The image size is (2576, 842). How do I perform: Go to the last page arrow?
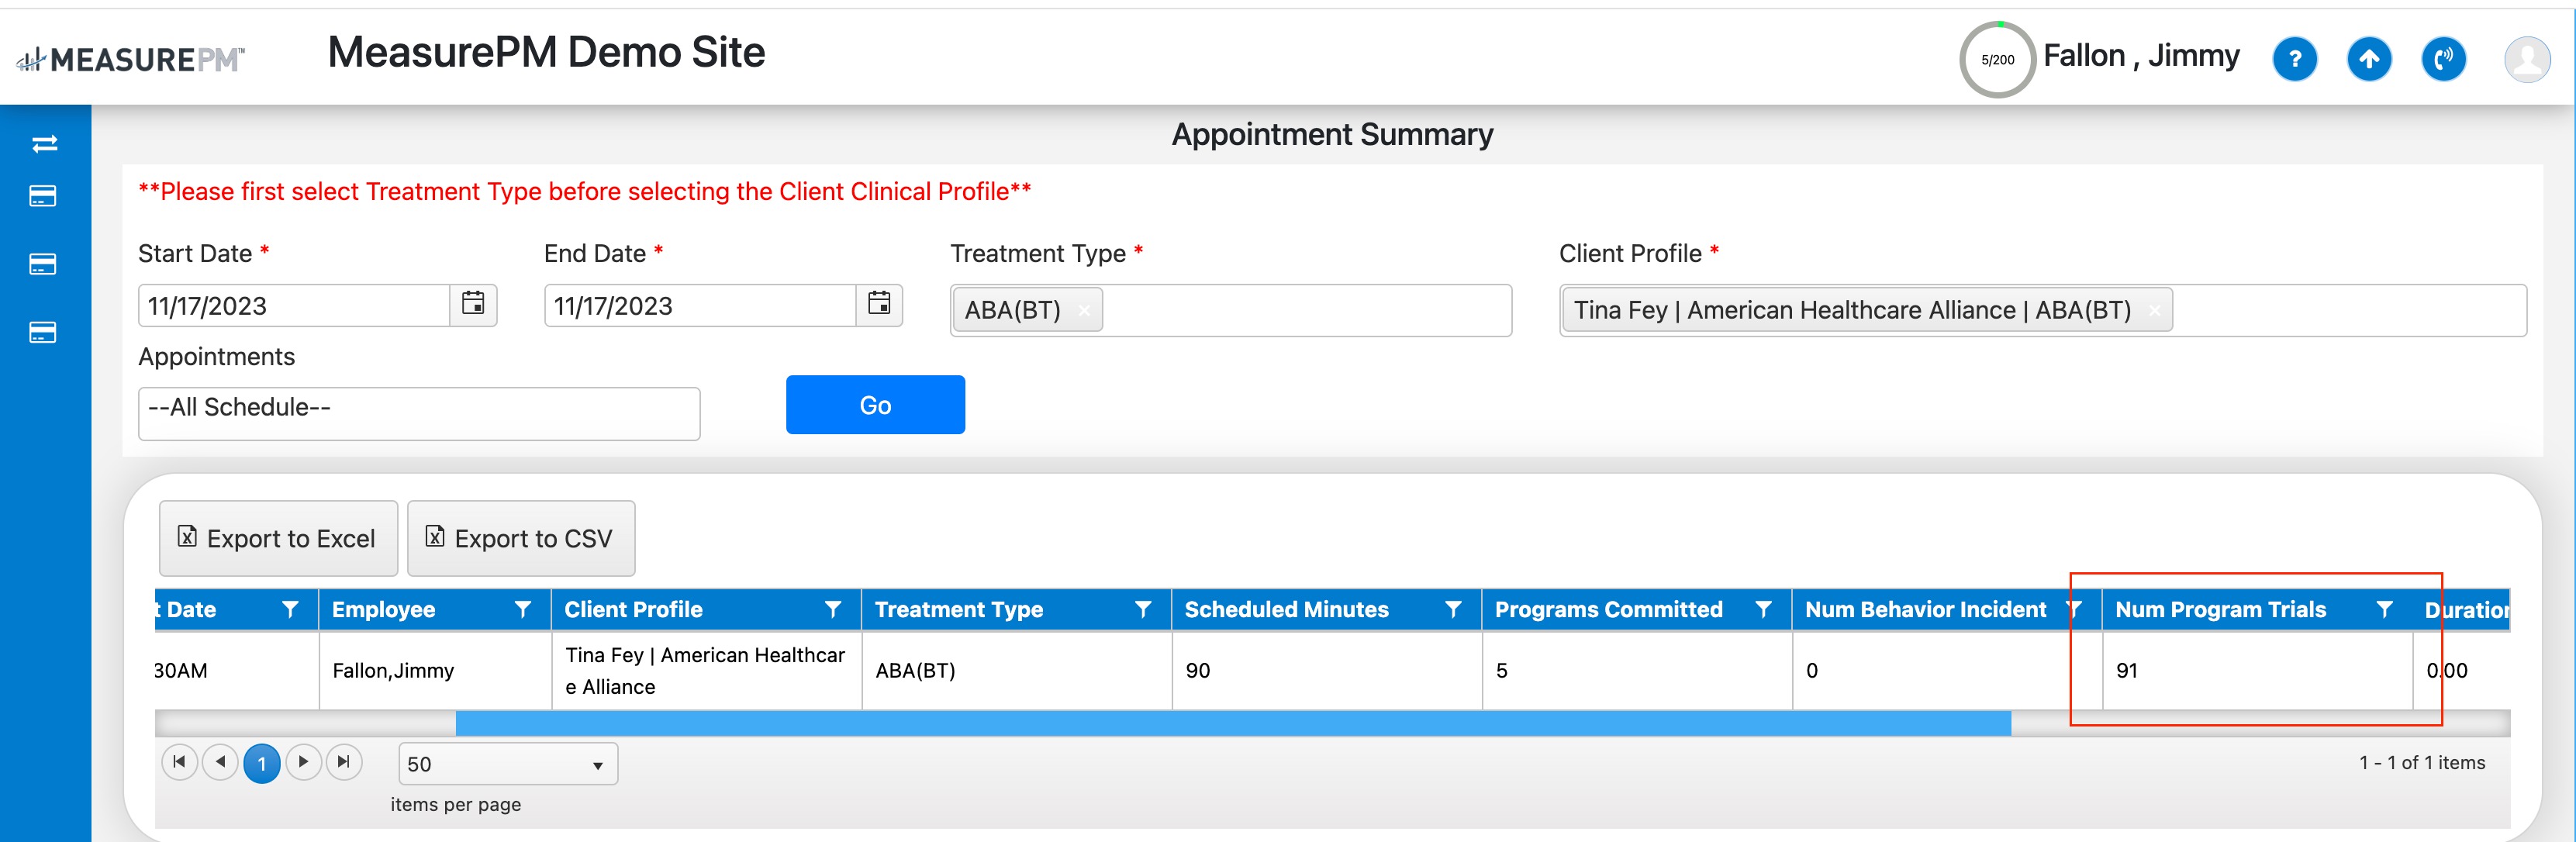[x=344, y=762]
